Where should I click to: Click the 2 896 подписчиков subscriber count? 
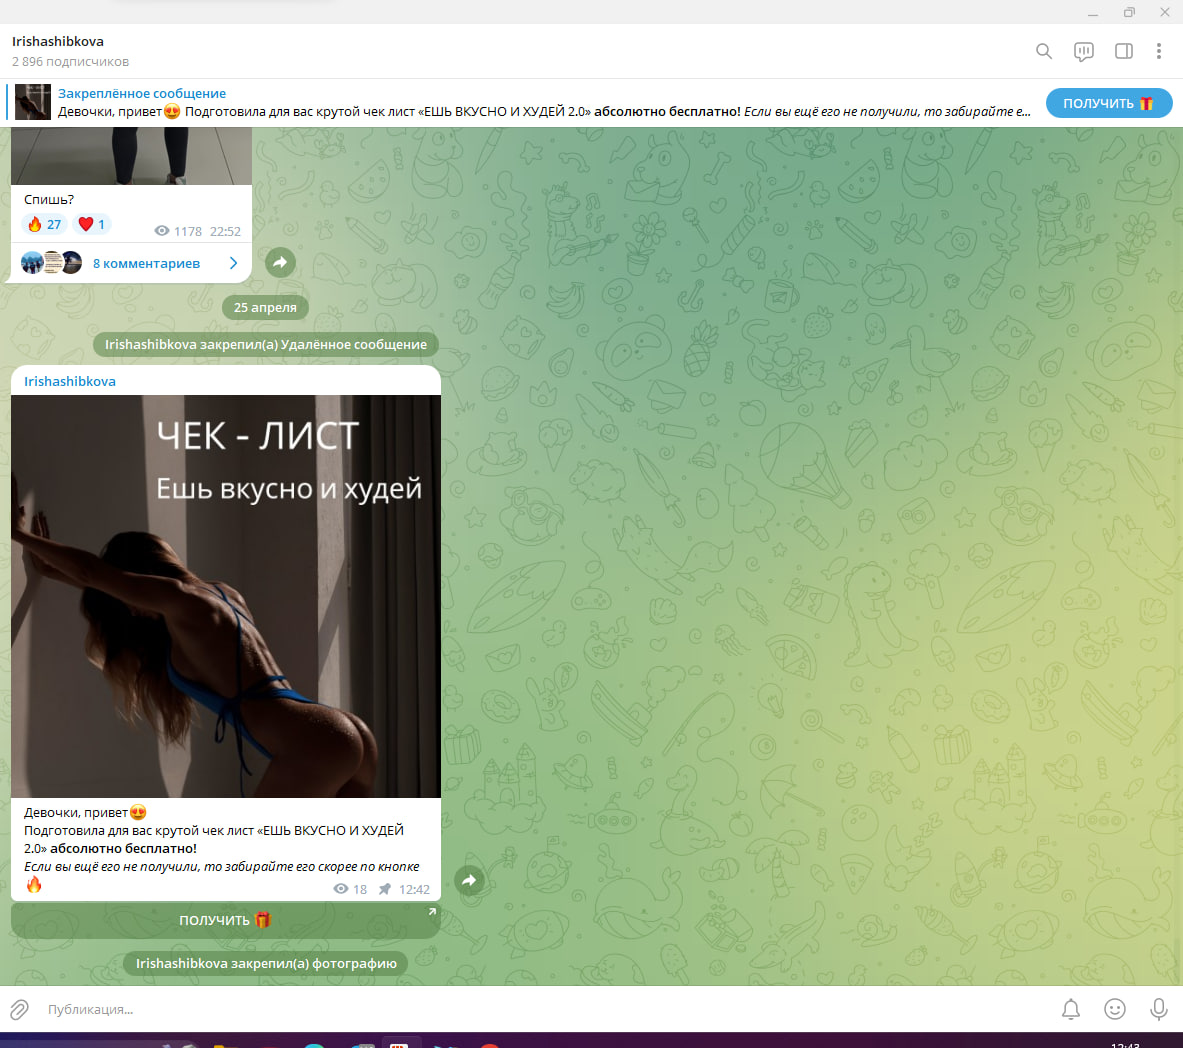[70, 62]
